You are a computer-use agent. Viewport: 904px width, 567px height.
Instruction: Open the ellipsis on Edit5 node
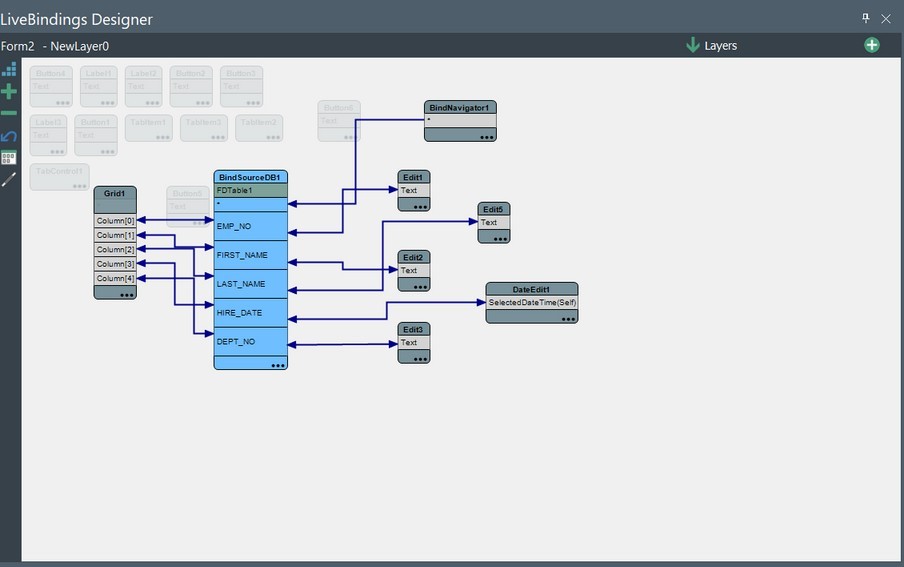tap(500, 239)
